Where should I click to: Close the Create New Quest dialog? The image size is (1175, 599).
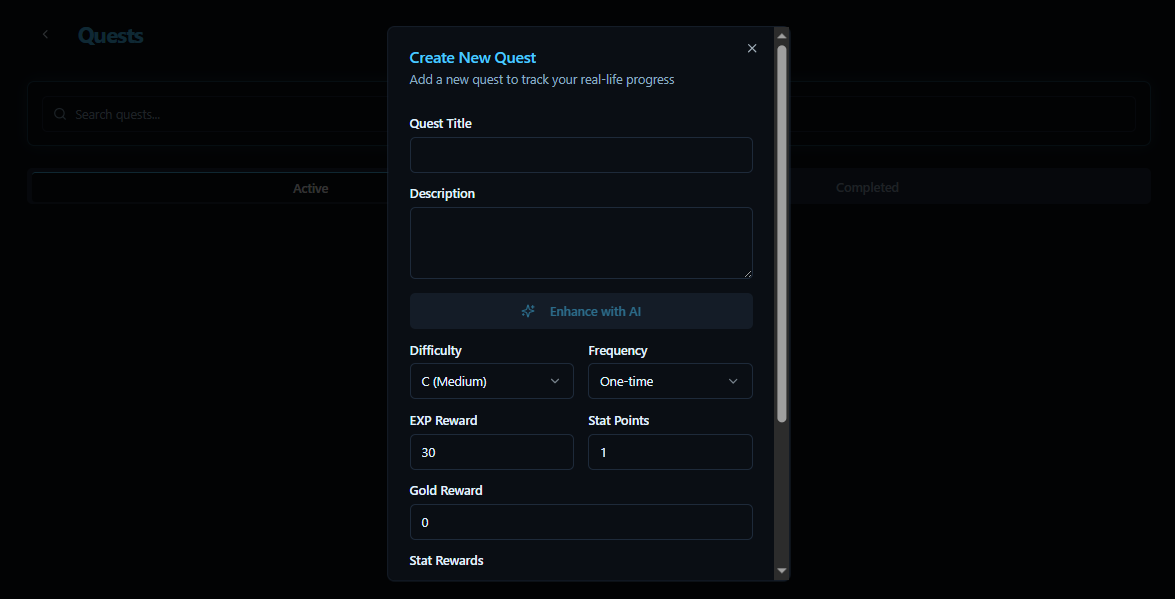pos(752,48)
